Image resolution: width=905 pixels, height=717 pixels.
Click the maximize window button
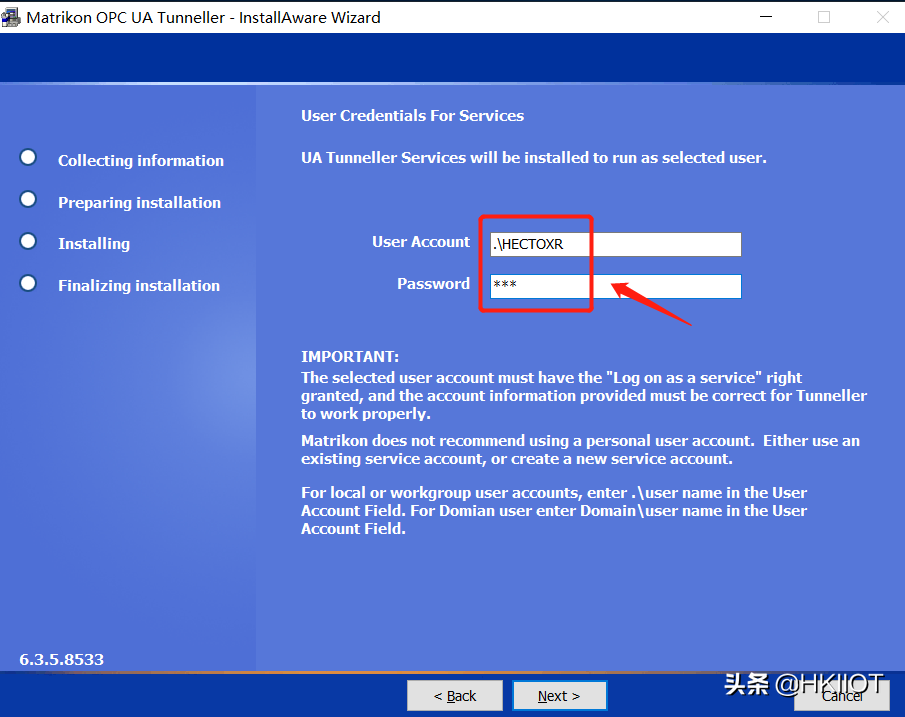pyautogui.click(x=824, y=17)
